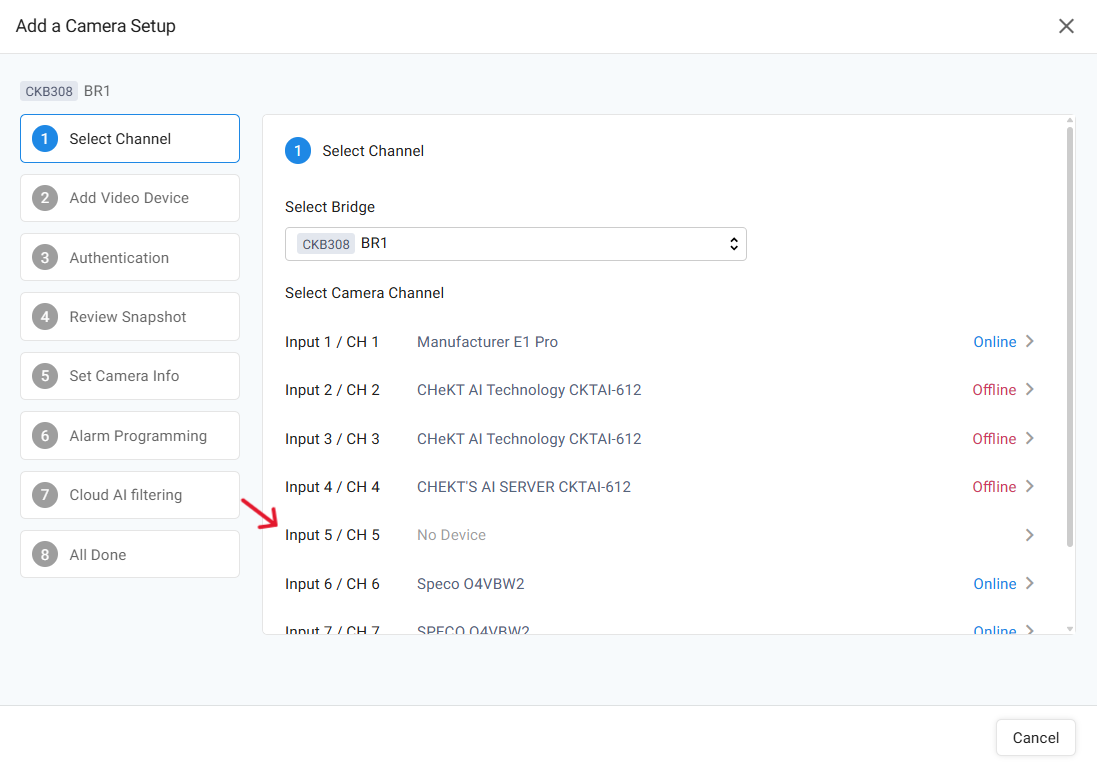This screenshot has width=1097, height=766.
Task: Click the number 1 icon in panel header
Action: [x=298, y=151]
